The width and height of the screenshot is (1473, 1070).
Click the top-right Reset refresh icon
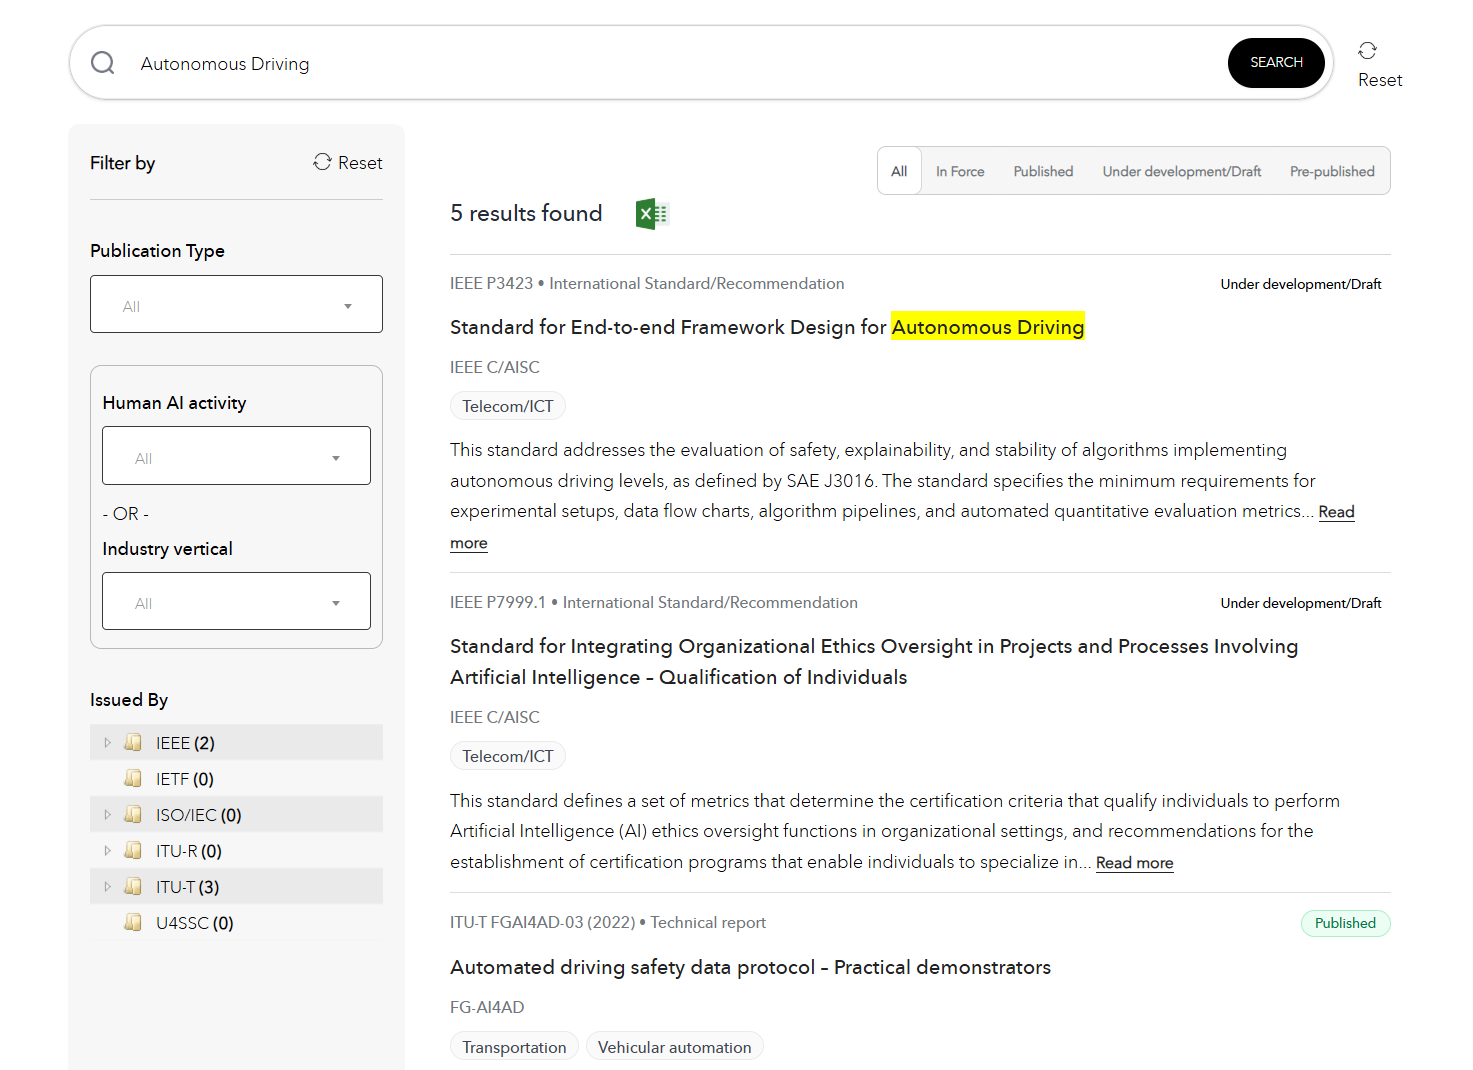pos(1367,51)
